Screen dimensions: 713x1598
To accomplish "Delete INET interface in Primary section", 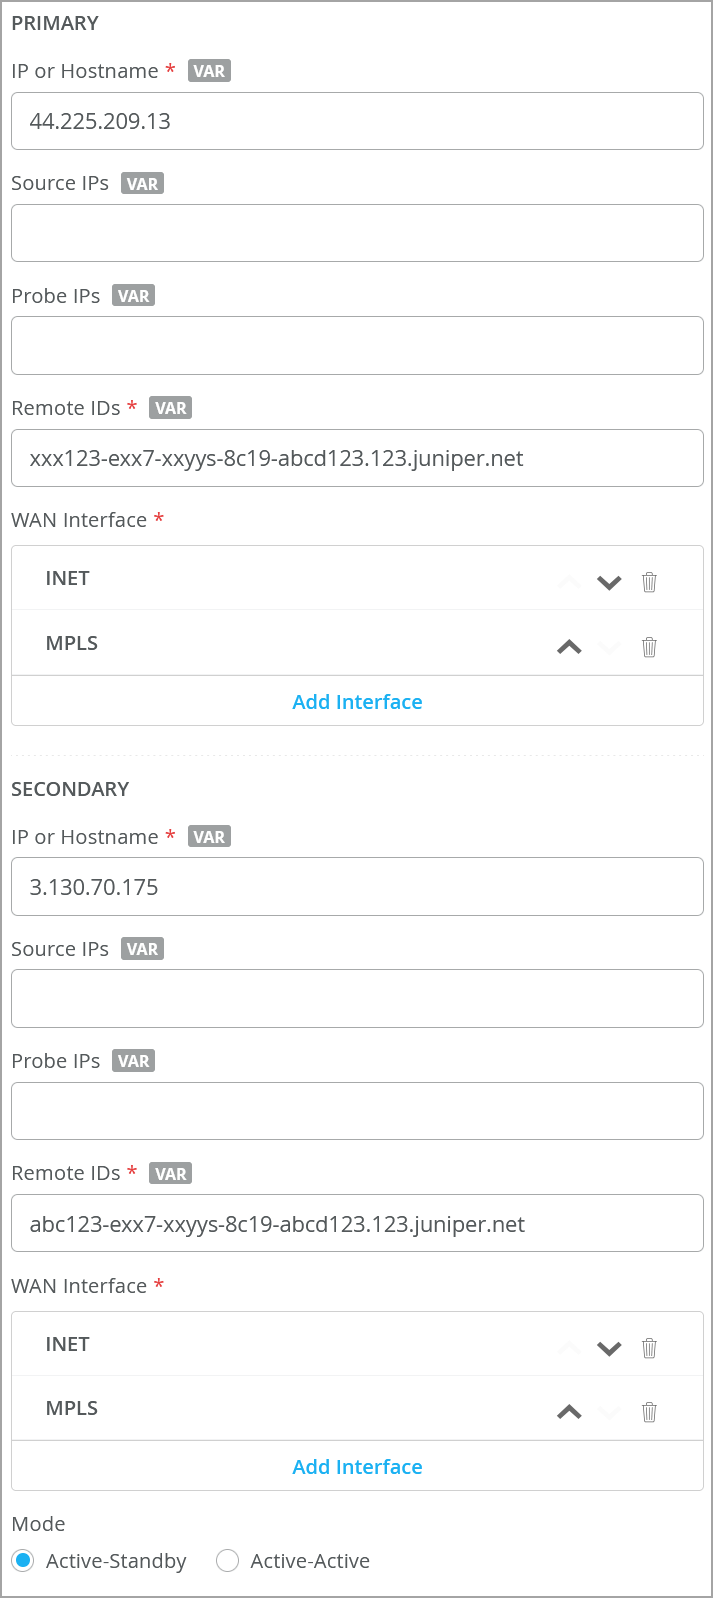I will 649,582.
